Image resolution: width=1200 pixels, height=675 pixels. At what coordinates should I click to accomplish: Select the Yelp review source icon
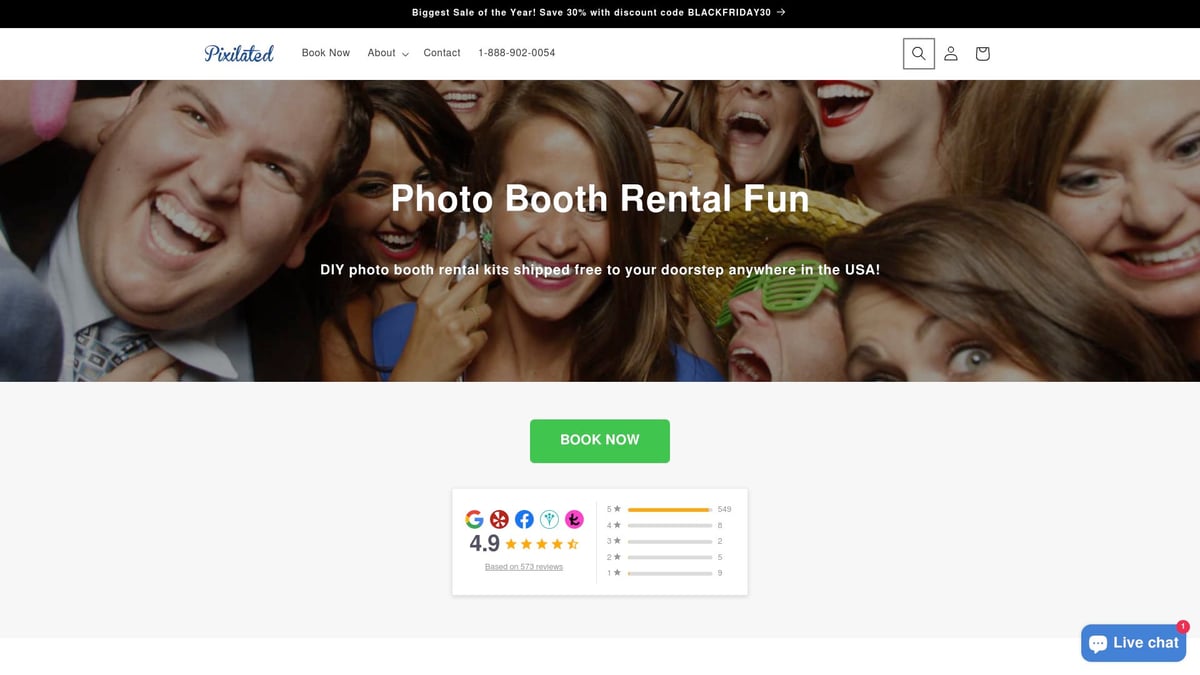coord(499,519)
